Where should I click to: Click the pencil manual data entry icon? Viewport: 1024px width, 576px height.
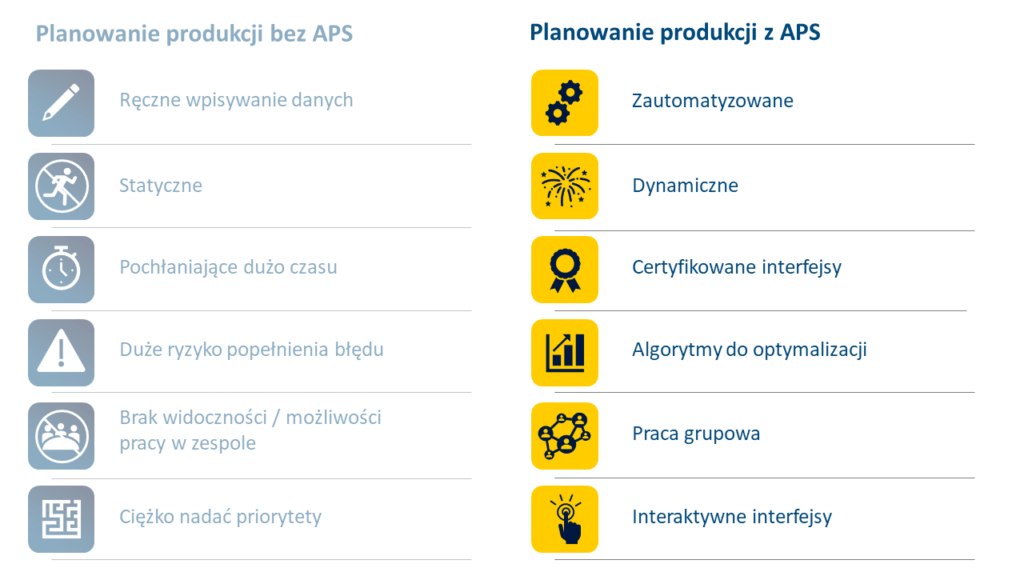61,103
